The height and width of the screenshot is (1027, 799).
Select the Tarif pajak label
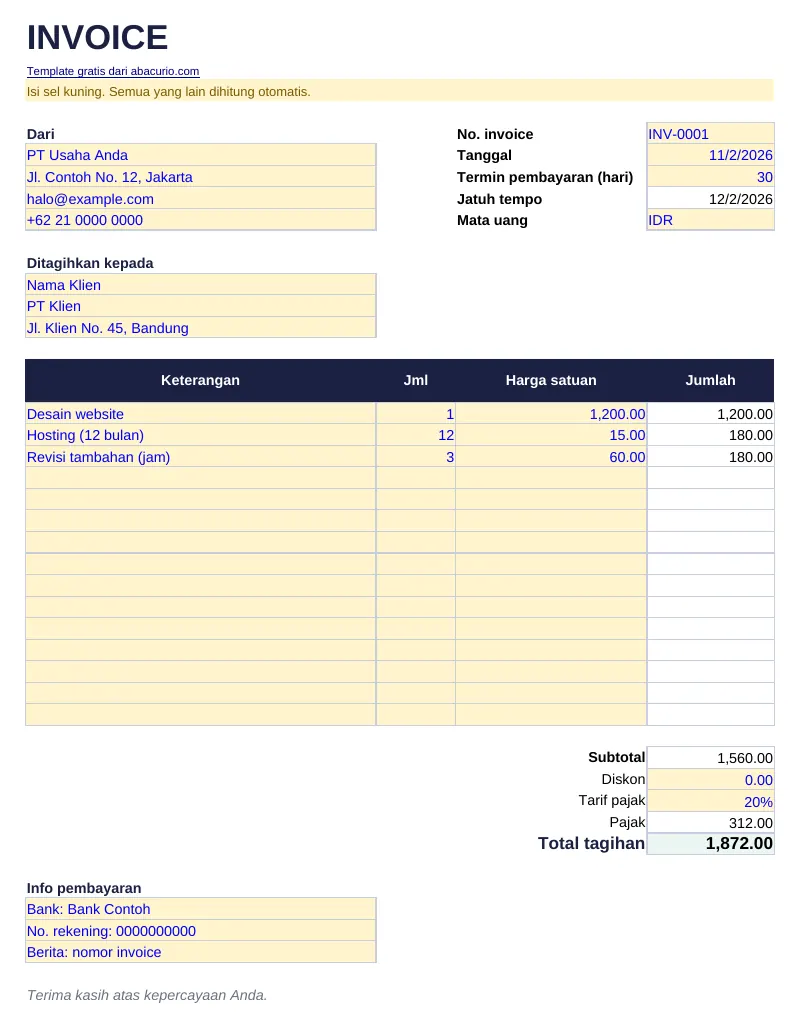(612, 800)
